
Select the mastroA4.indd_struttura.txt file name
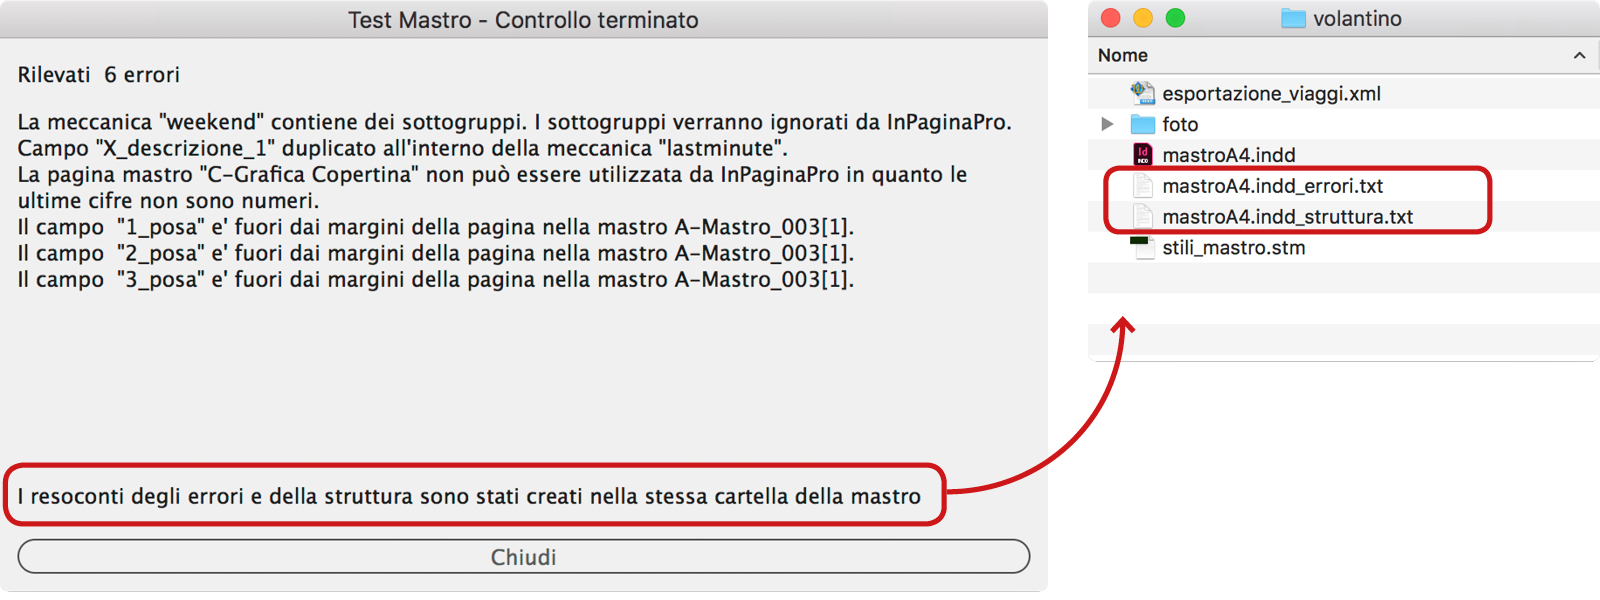(x=1287, y=217)
